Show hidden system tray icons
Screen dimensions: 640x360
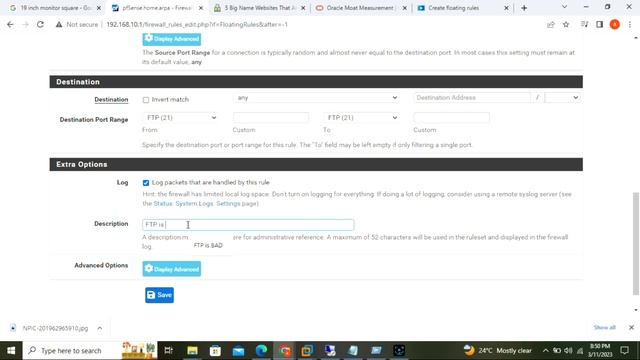[546, 350]
